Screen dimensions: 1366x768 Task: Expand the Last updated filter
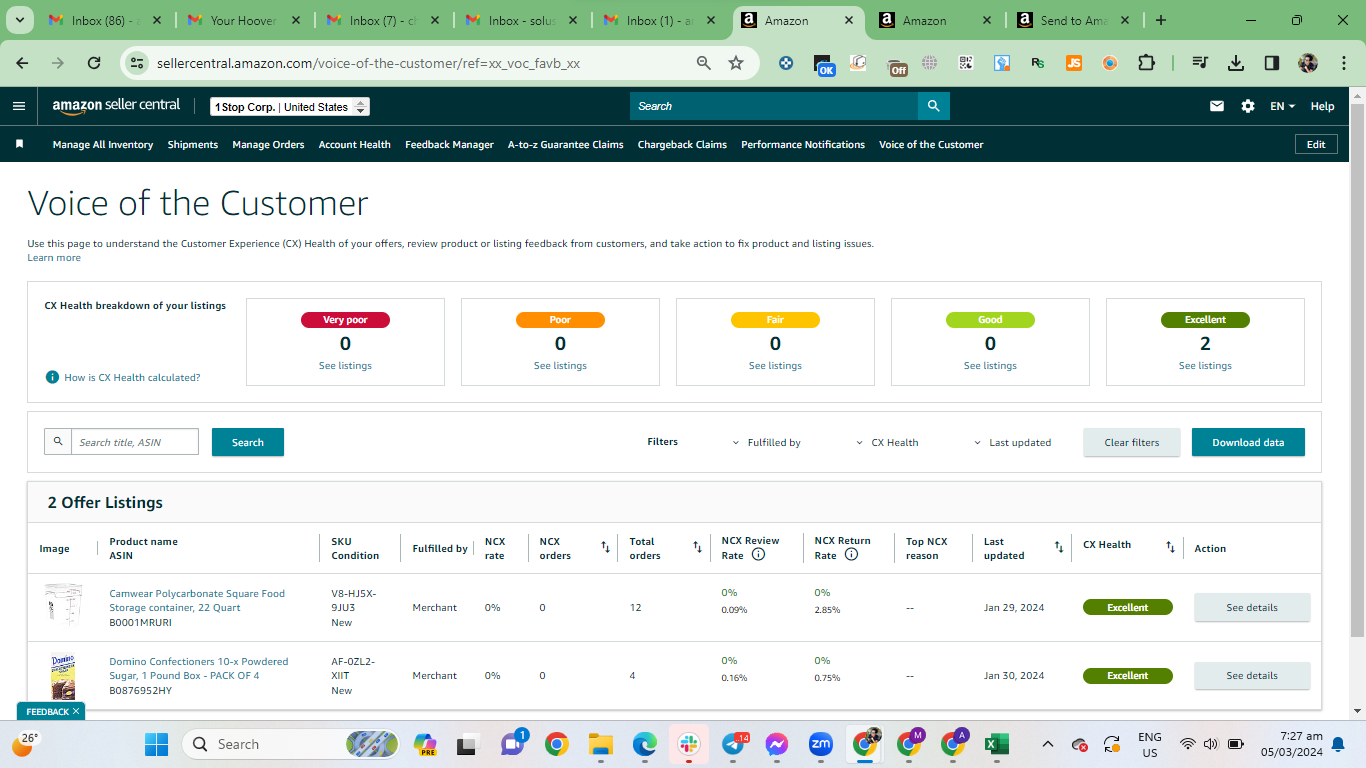1014,443
